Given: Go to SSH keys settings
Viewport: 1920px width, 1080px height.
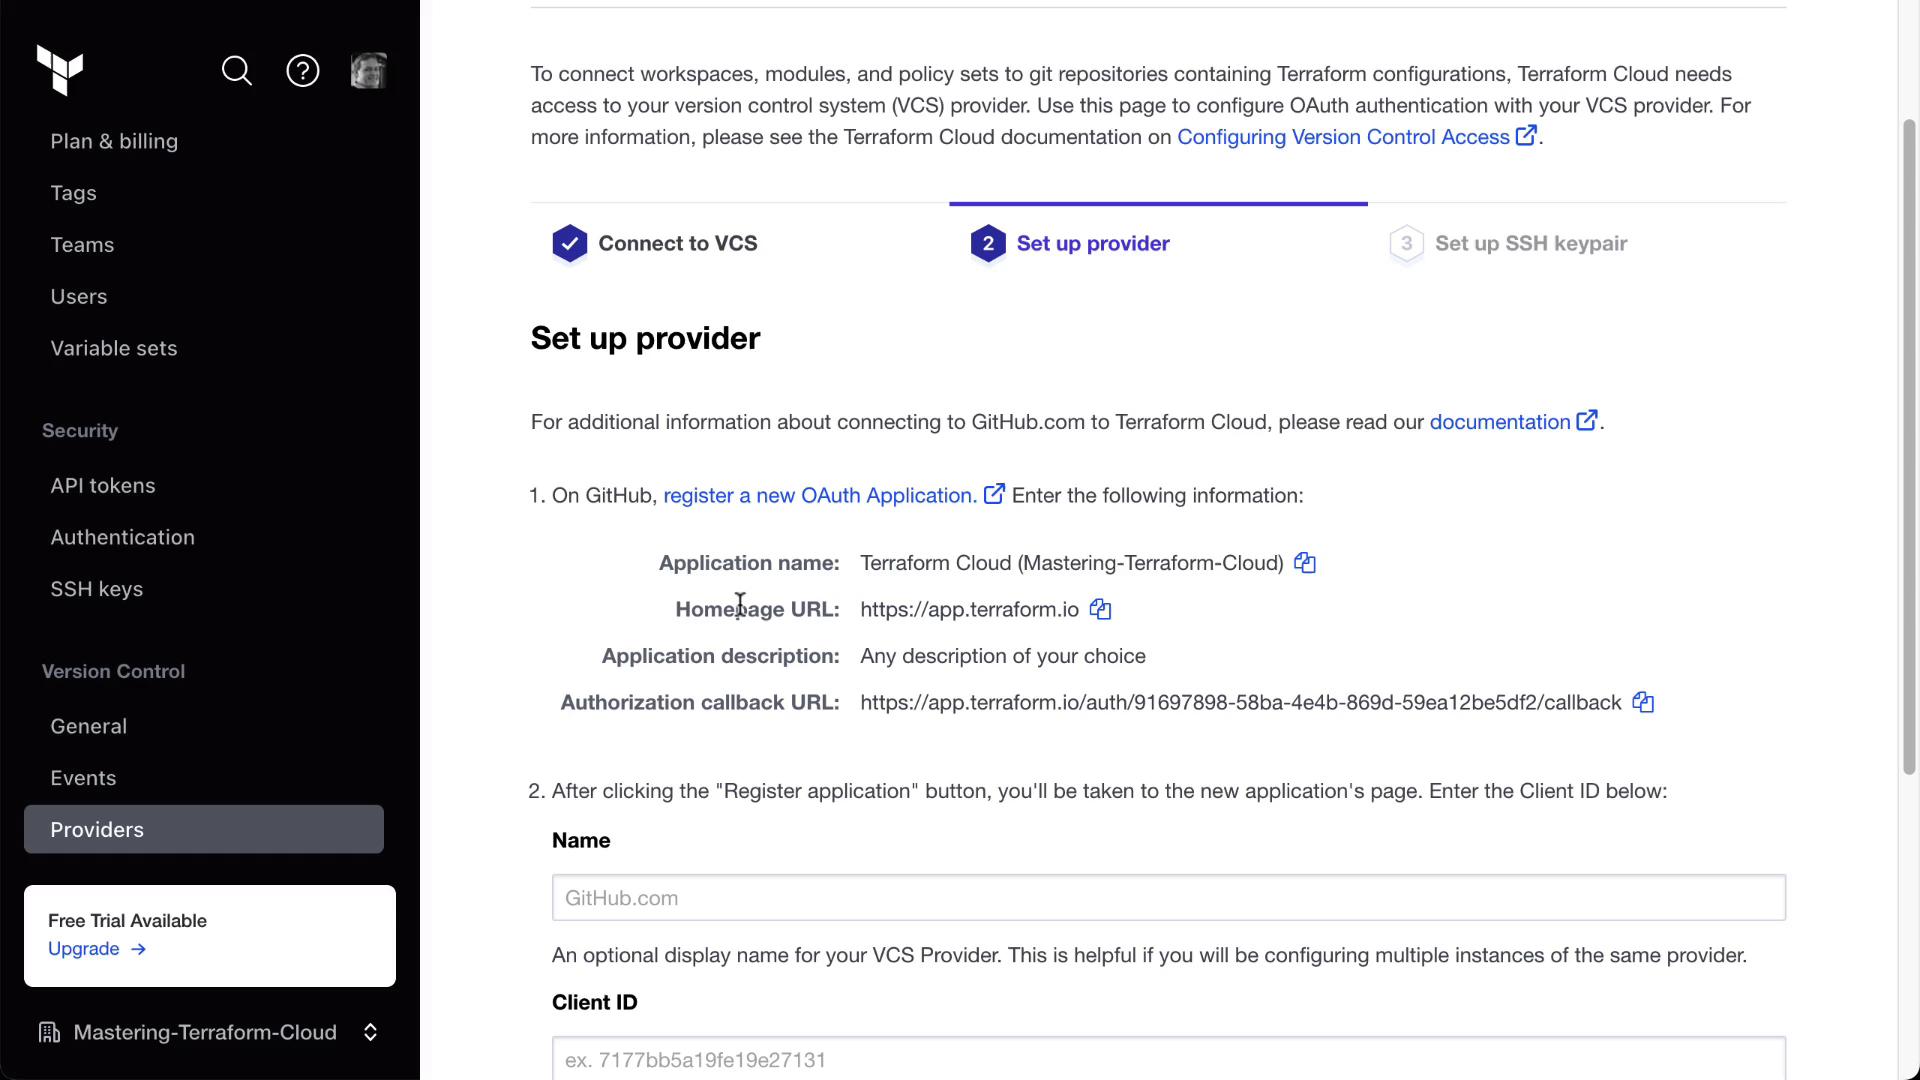Looking at the screenshot, I should (97, 590).
